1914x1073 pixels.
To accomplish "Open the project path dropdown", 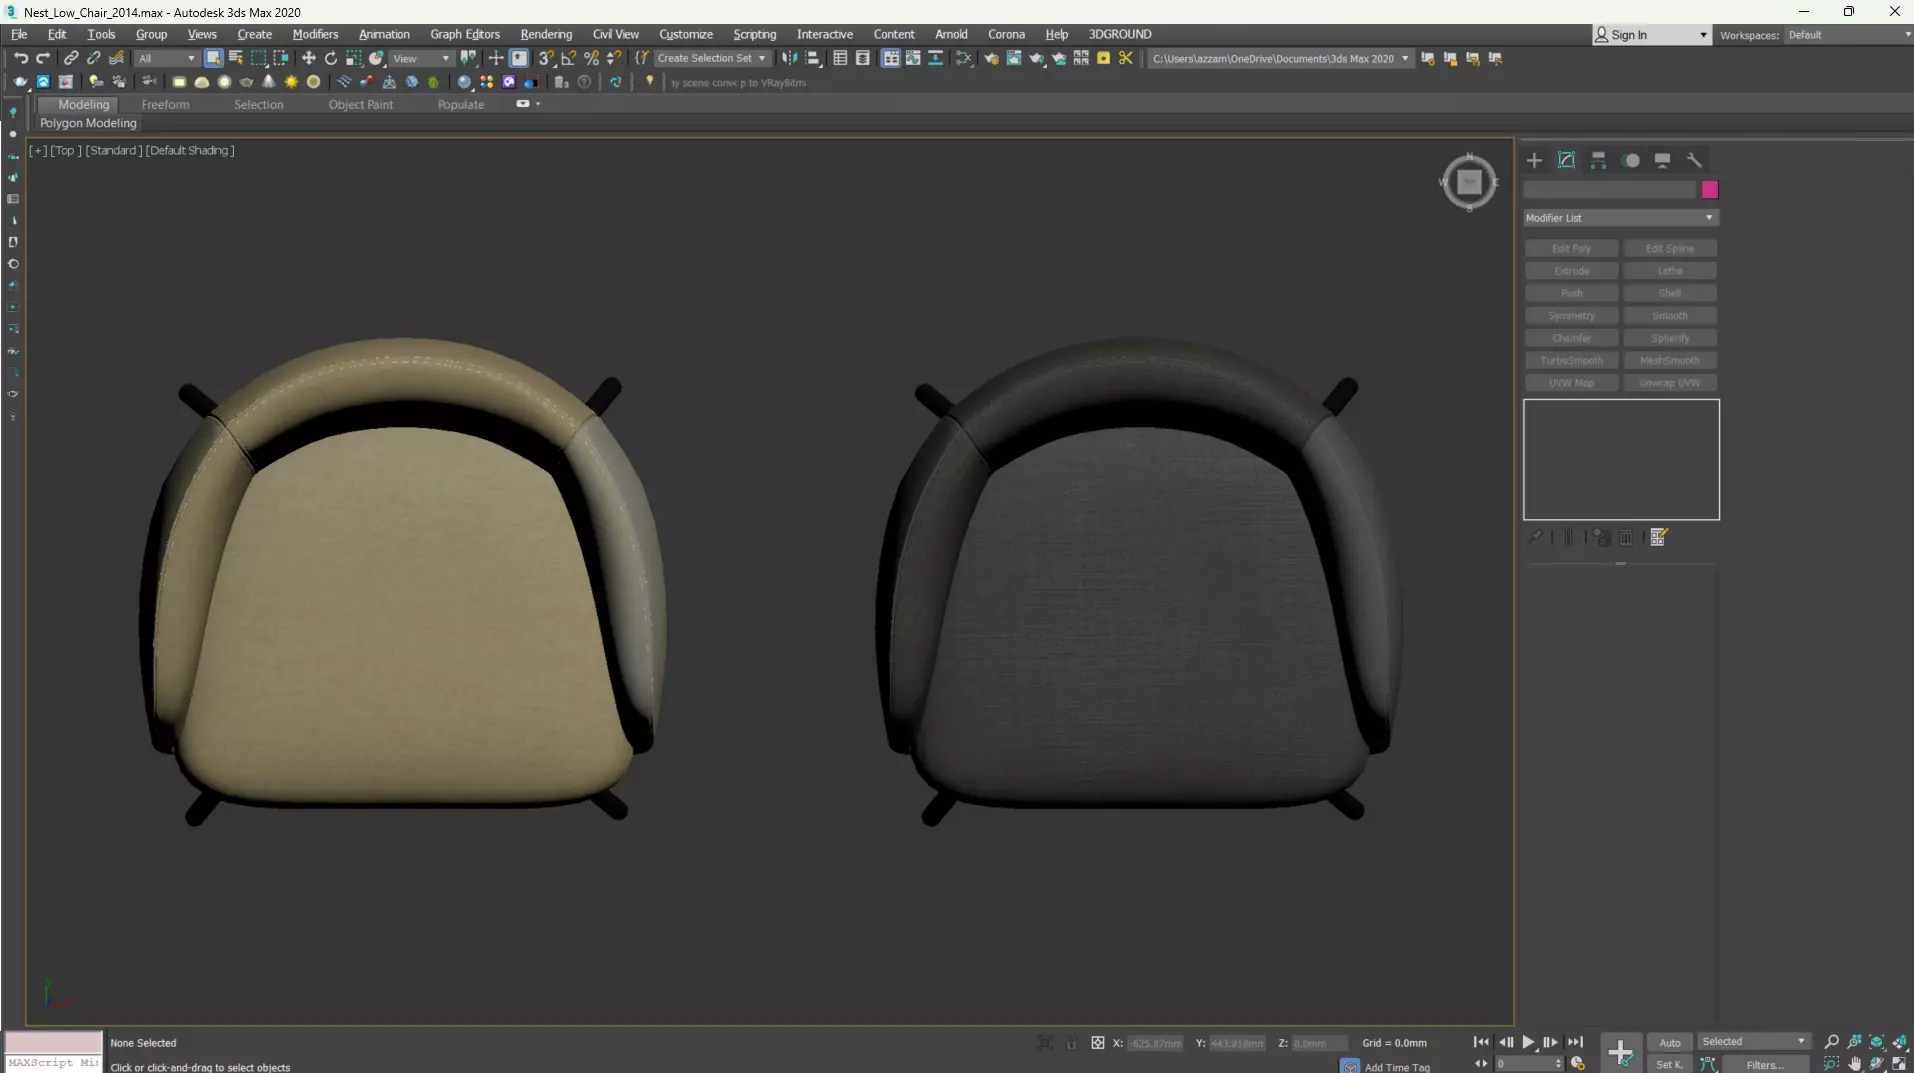I will tap(1405, 58).
